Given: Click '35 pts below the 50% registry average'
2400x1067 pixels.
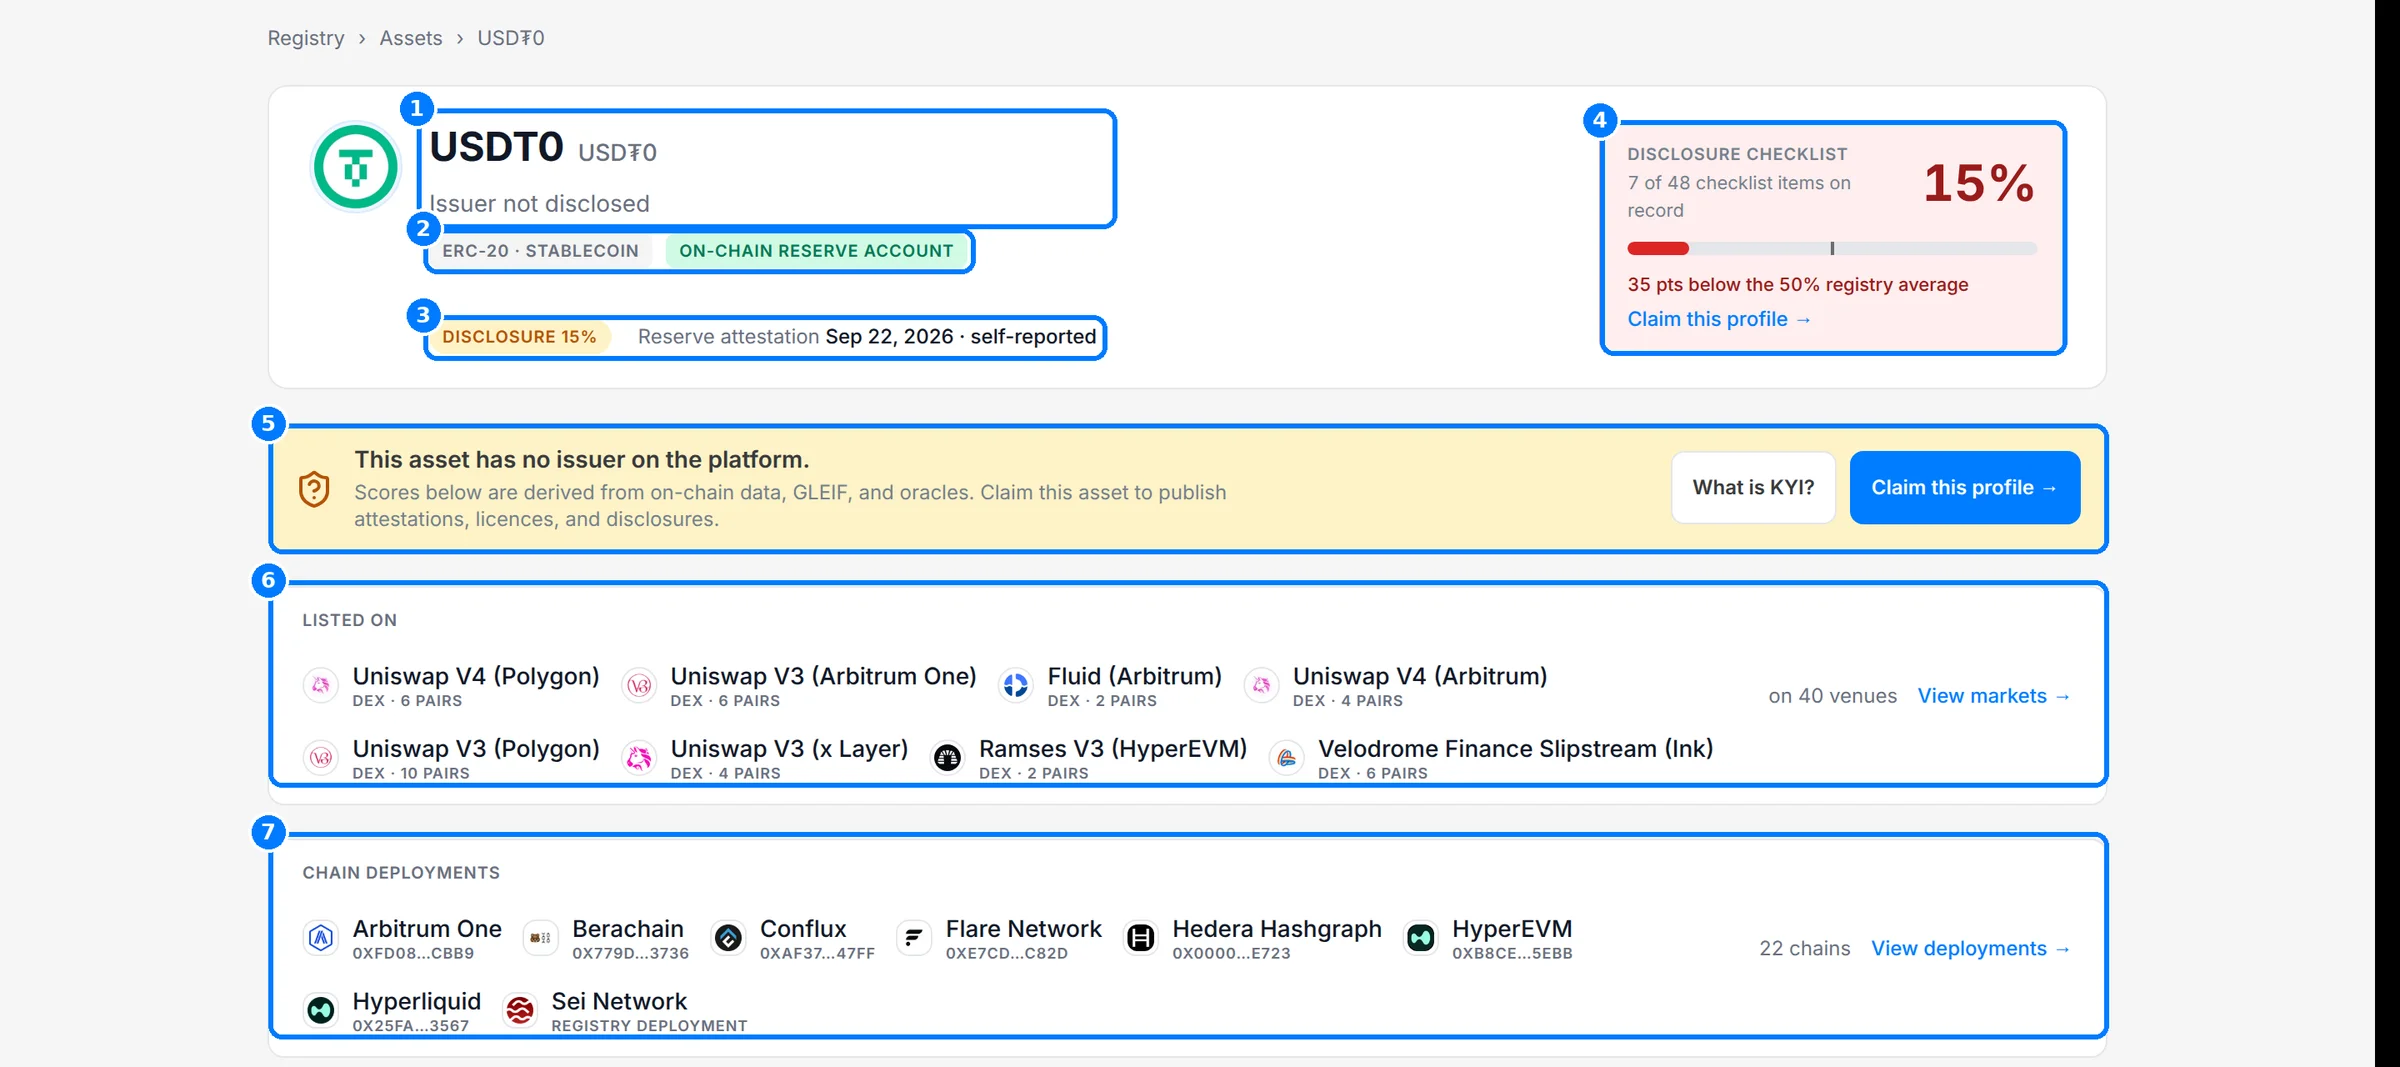Looking at the screenshot, I should tap(1798, 285).
